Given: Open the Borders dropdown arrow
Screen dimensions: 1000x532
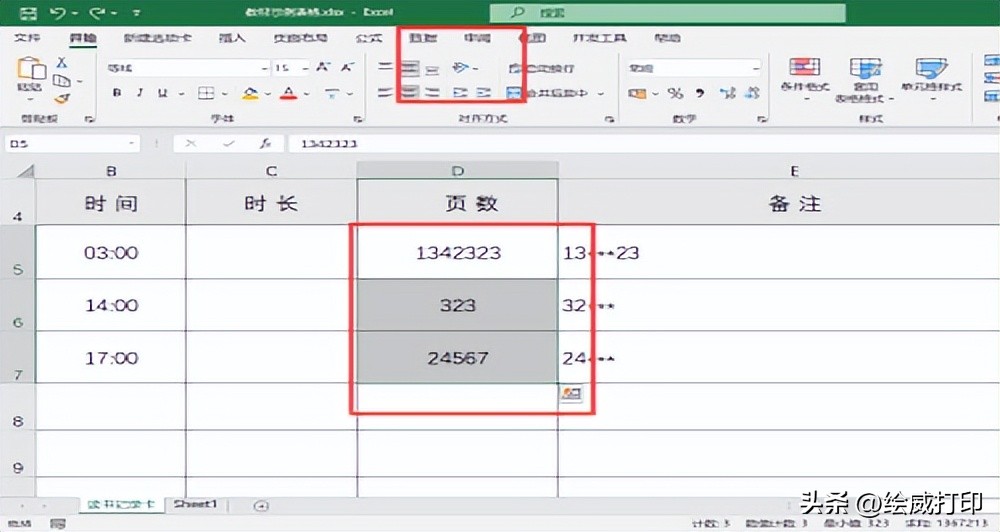Looking at the screenshot, I should pyautogui.click(x=224, y=94).
